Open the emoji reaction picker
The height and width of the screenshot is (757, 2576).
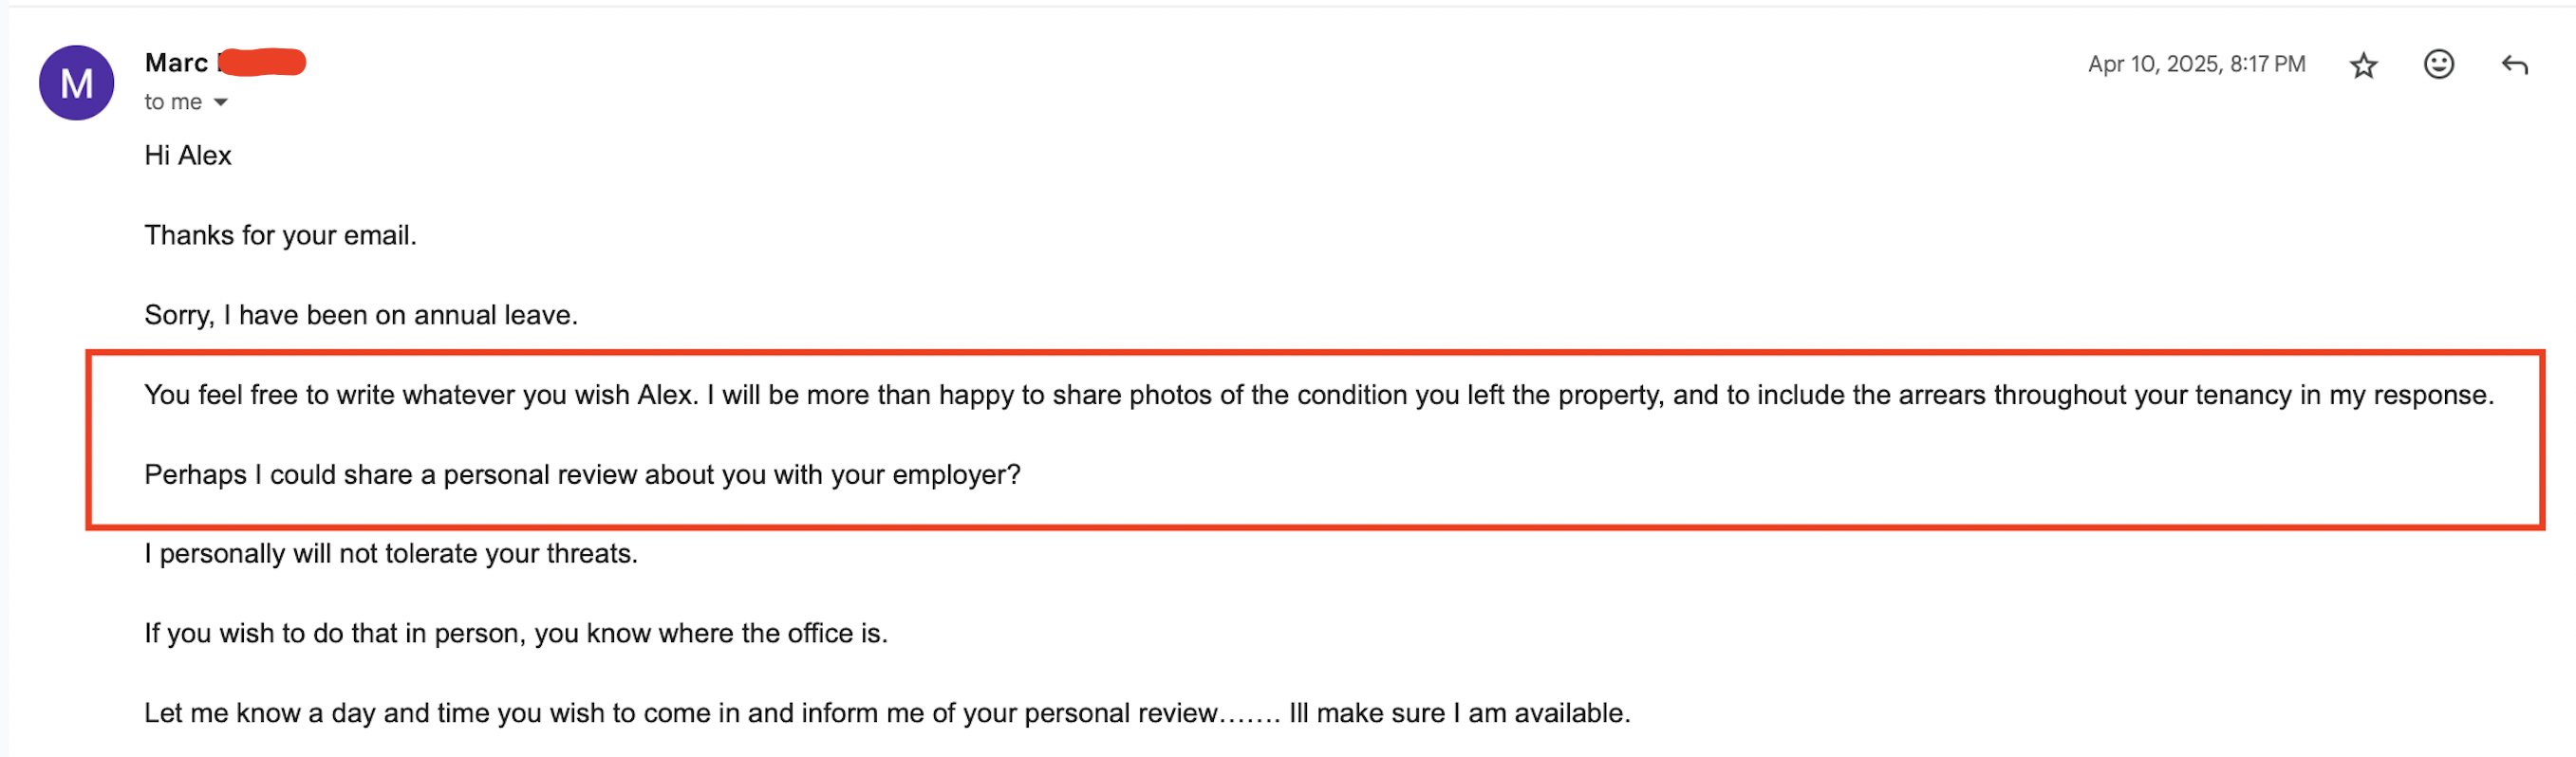pyautogui.click(x=2438, y=65)
